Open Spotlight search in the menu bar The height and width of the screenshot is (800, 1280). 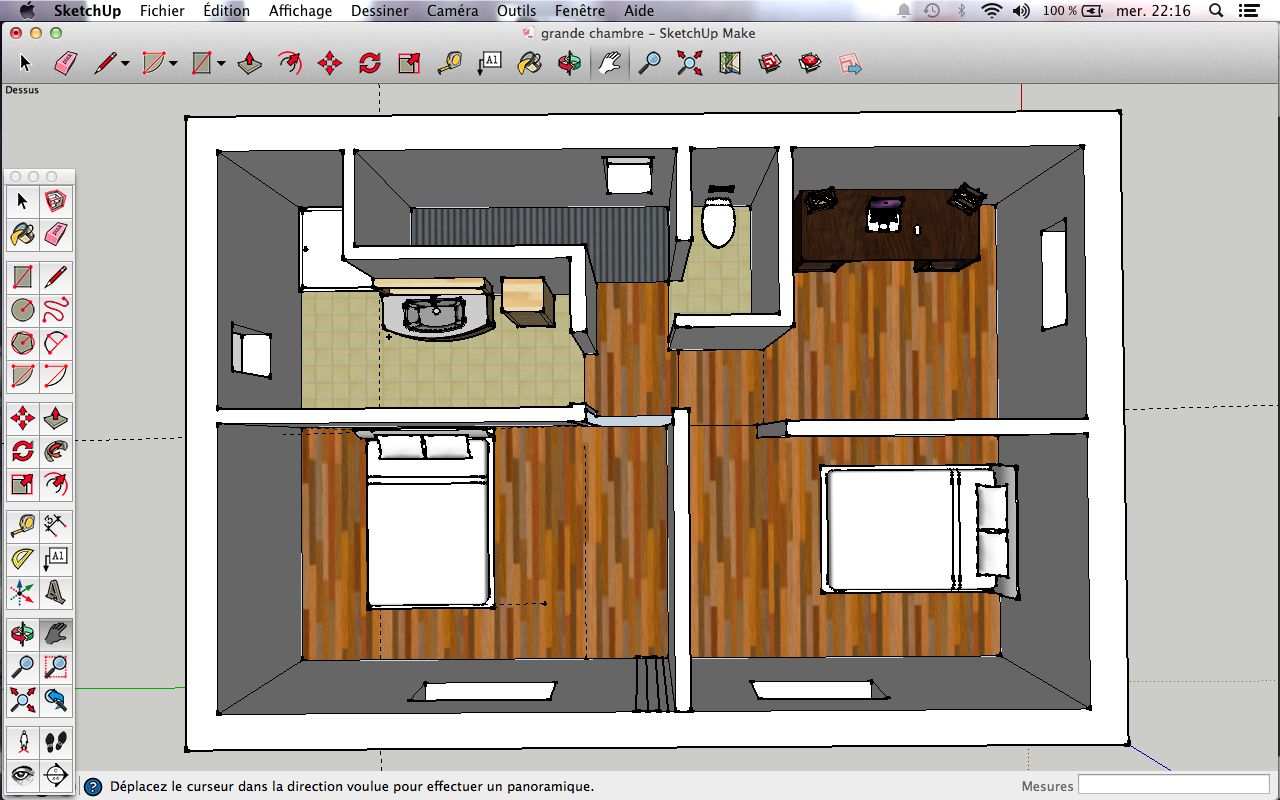(x=1216, y=11)
